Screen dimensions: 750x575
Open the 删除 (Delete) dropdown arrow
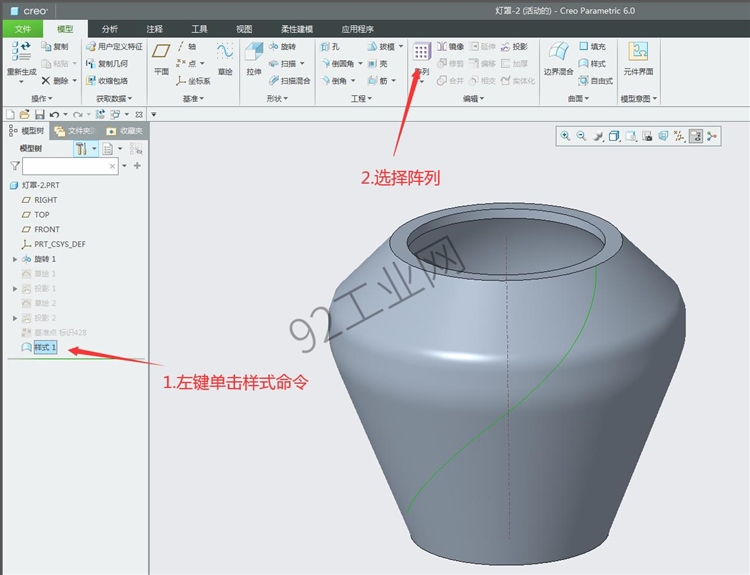pyautogui.click(x=75, y=80)
